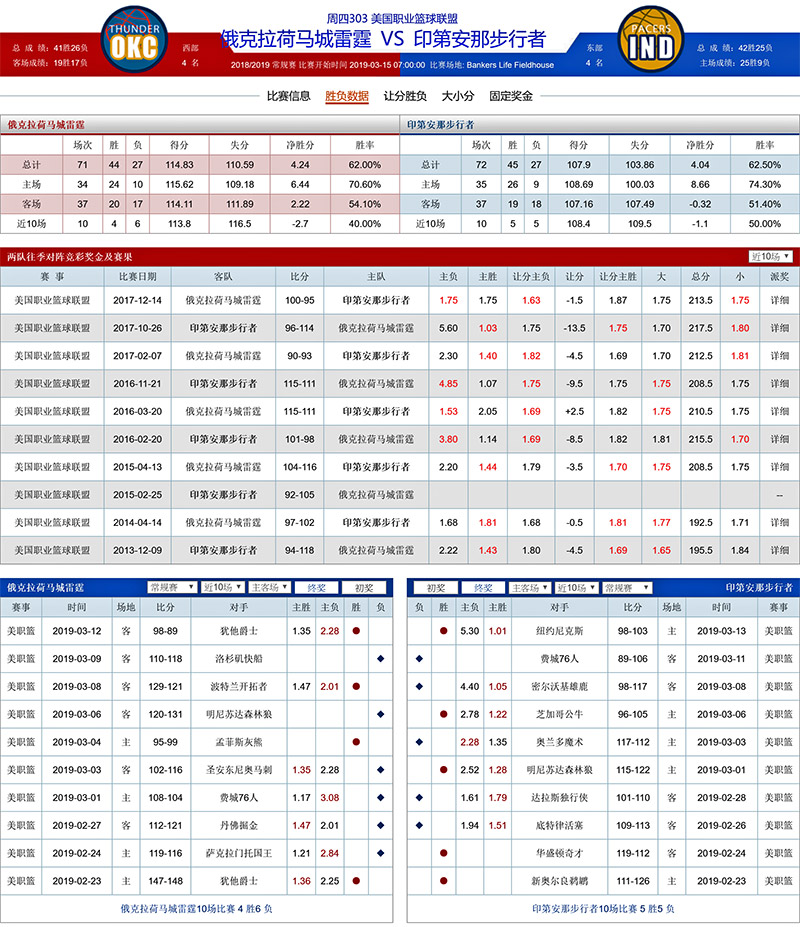
Task: Click blue loss diamond in Thunder 2019-03-09 row
Action: tap(380, 659)
